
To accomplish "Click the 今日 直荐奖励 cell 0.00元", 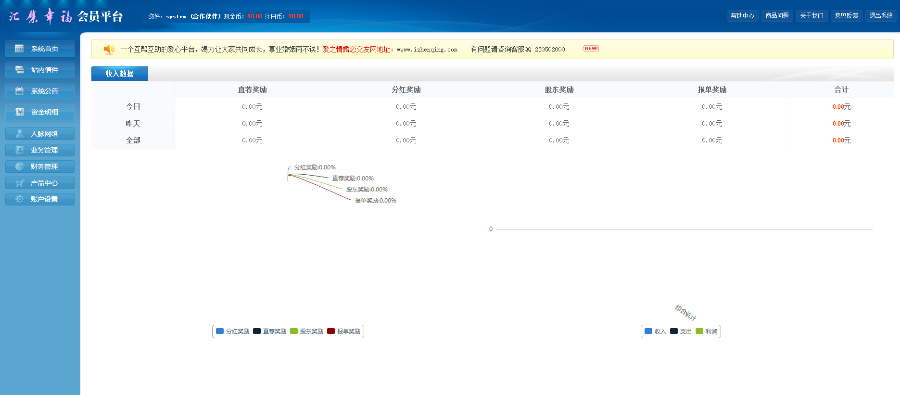I will 252,107.
